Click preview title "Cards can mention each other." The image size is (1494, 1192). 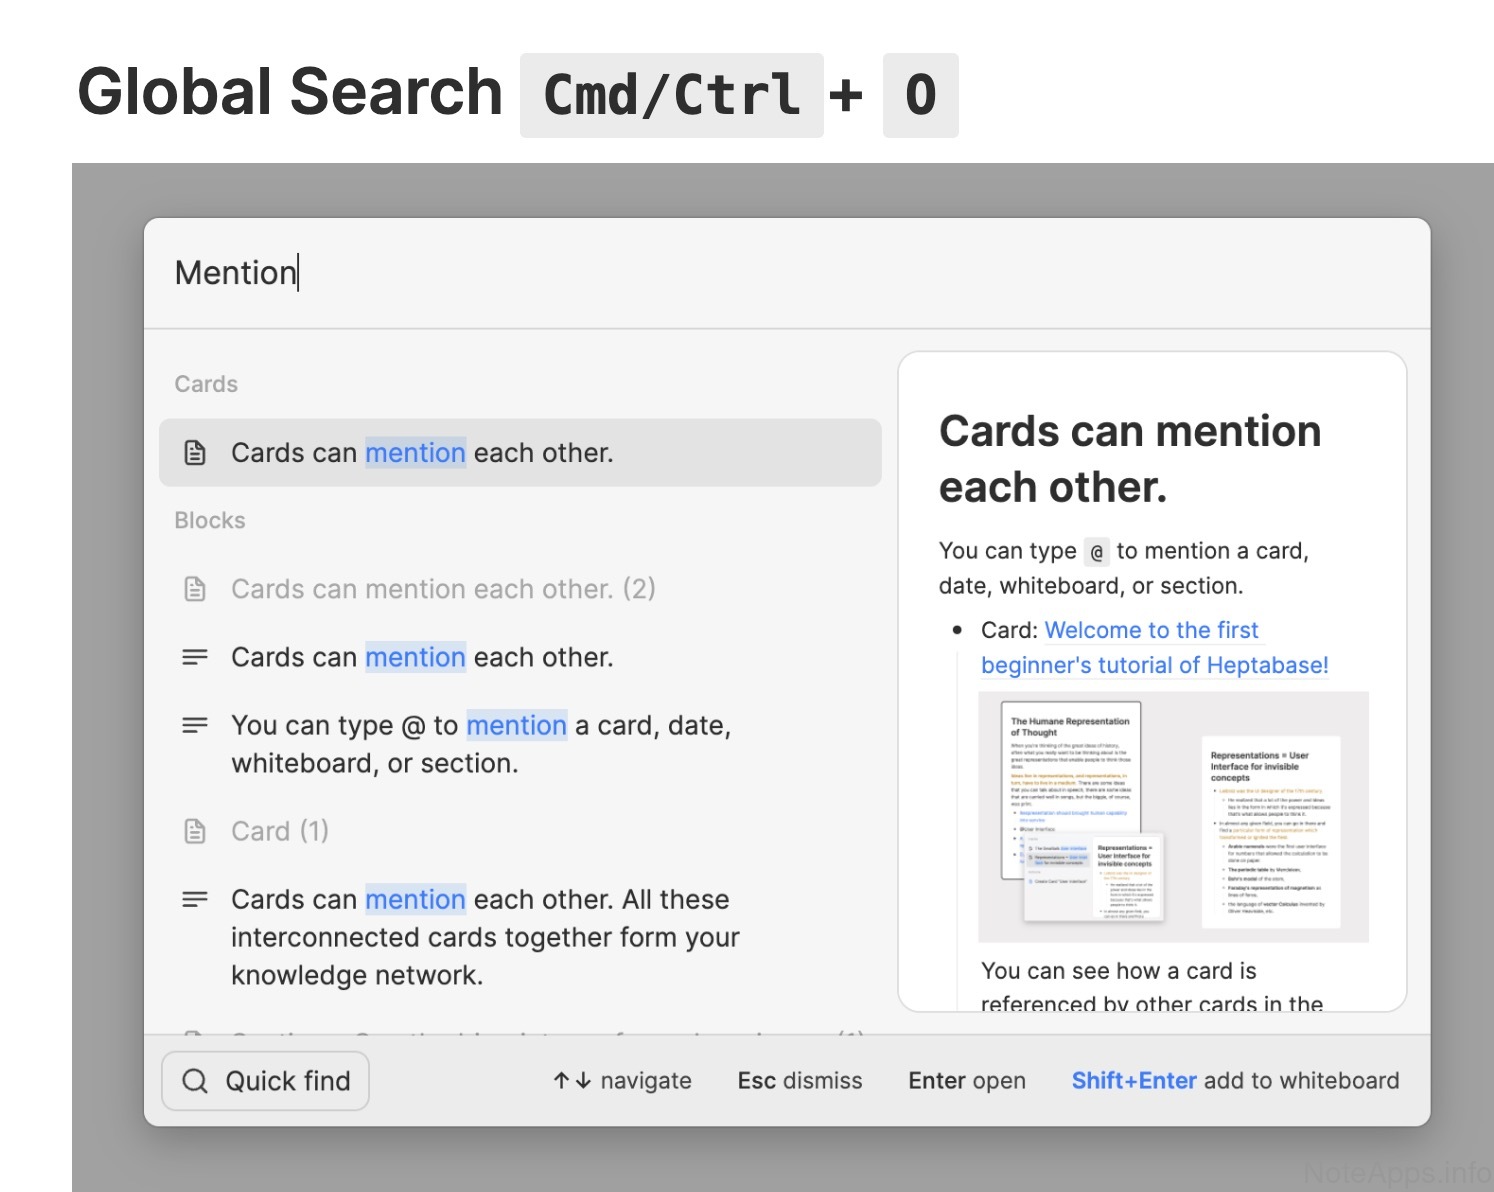tap(1130, 459)
